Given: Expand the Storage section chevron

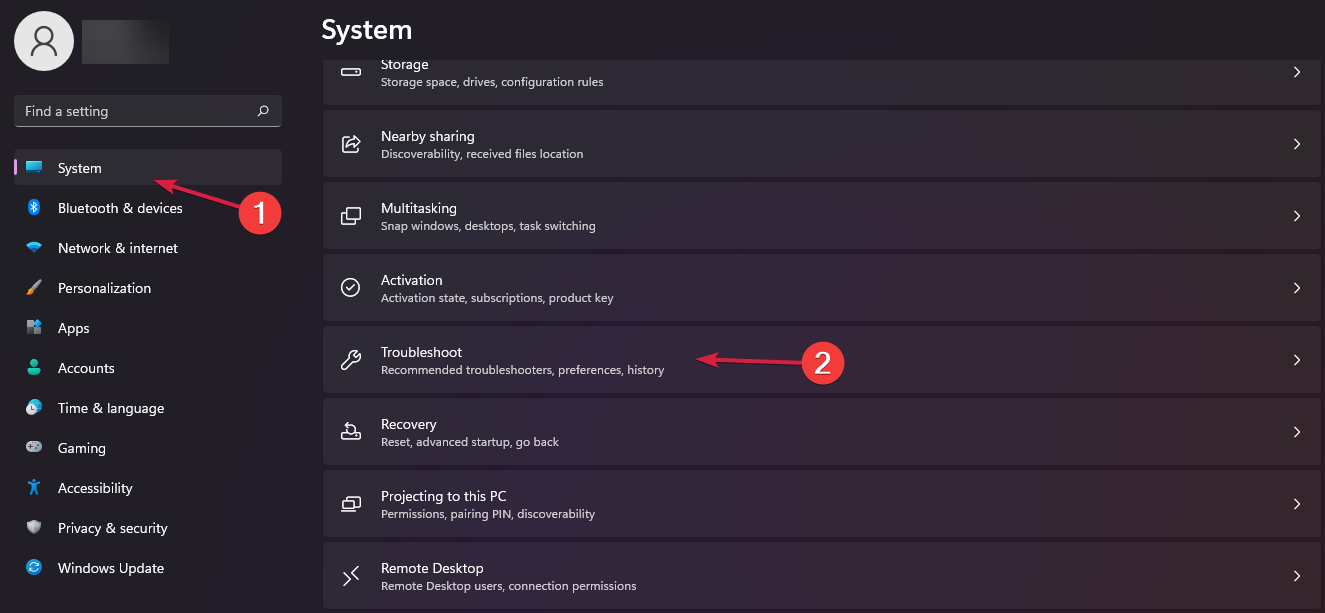Looking at the screenshot, I should click(1297, 72).
